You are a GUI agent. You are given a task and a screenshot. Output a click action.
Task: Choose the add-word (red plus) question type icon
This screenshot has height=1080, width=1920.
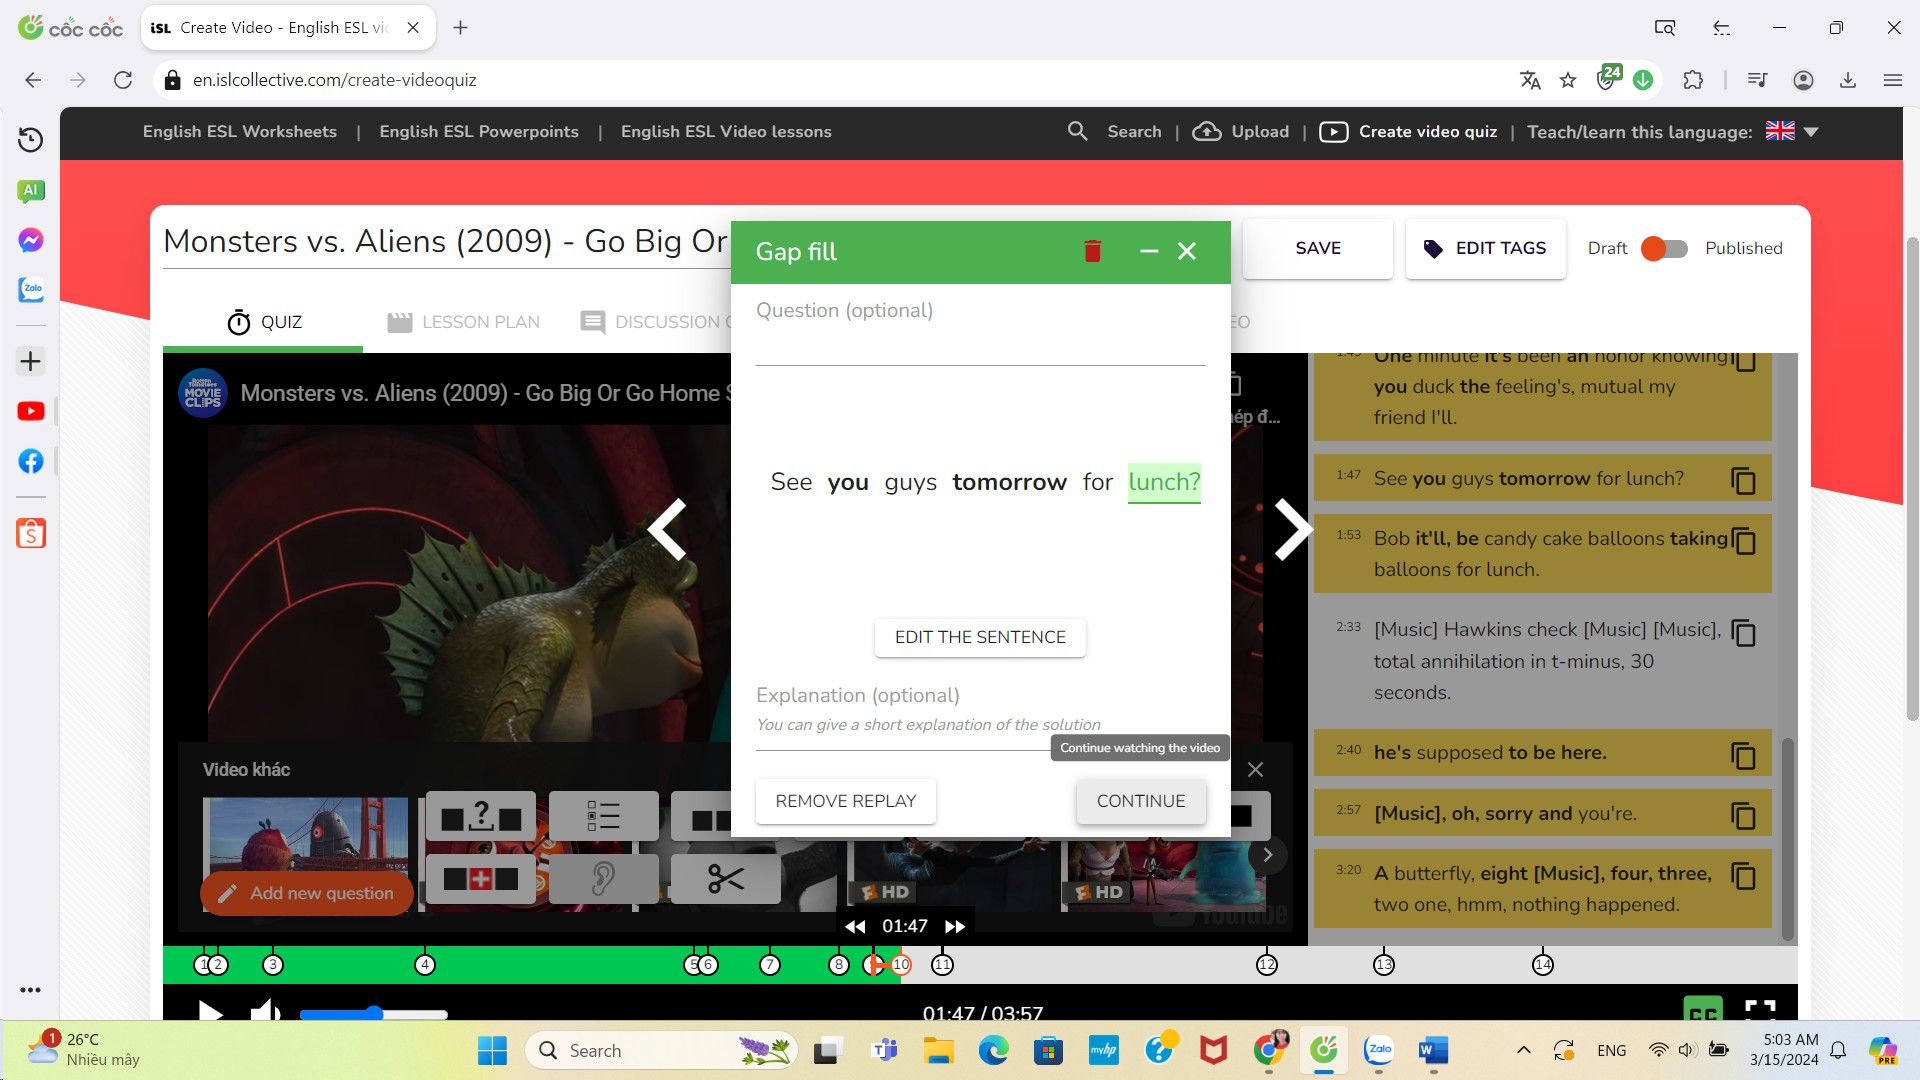click(x=481, y=878)
